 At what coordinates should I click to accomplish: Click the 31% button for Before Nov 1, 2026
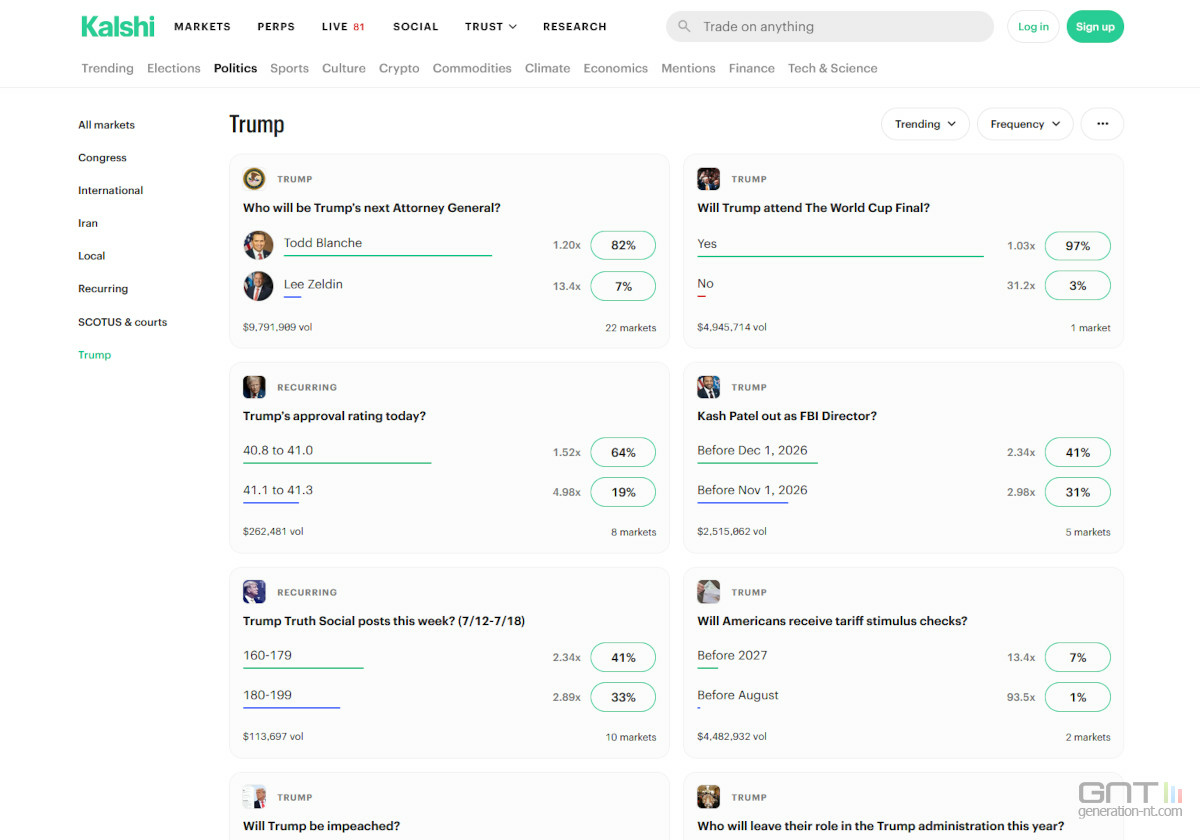tap(1077, 492)
